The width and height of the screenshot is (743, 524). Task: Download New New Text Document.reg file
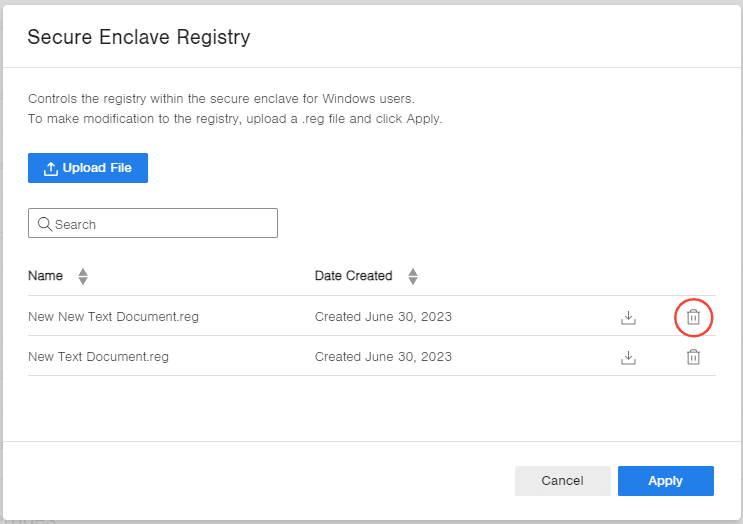[628, 318]
